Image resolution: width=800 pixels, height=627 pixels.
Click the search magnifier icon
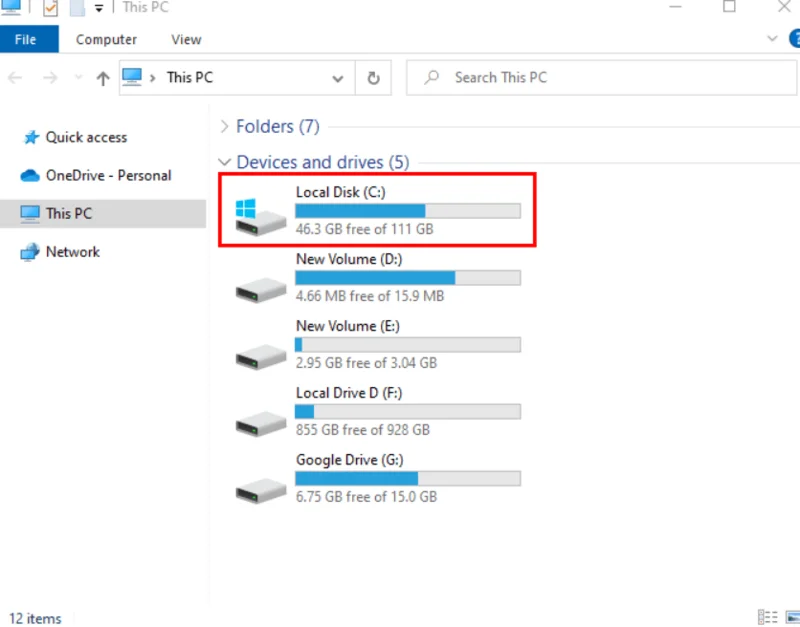[432, 78]
